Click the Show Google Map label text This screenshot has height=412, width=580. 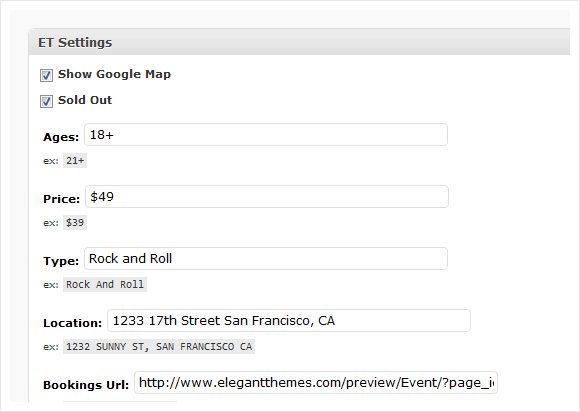[114, 74]
